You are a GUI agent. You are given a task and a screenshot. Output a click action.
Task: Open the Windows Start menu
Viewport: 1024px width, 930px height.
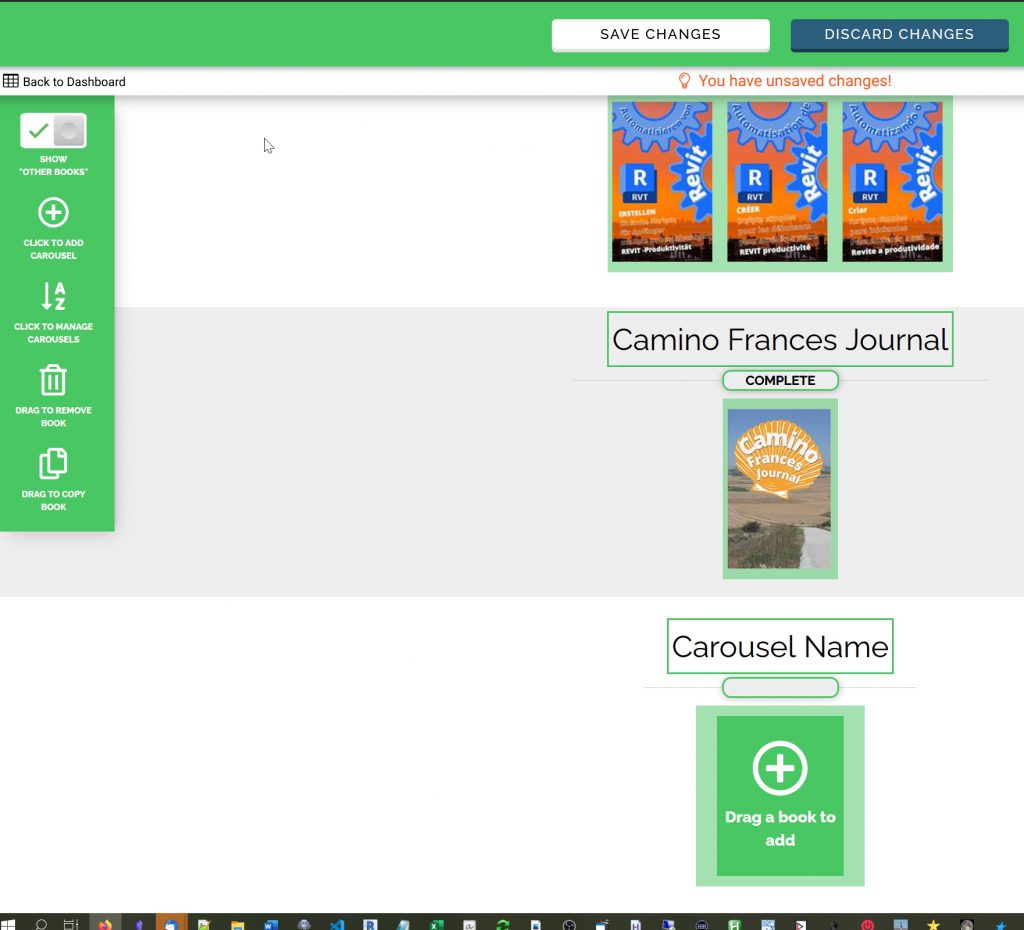click(10, 923)
